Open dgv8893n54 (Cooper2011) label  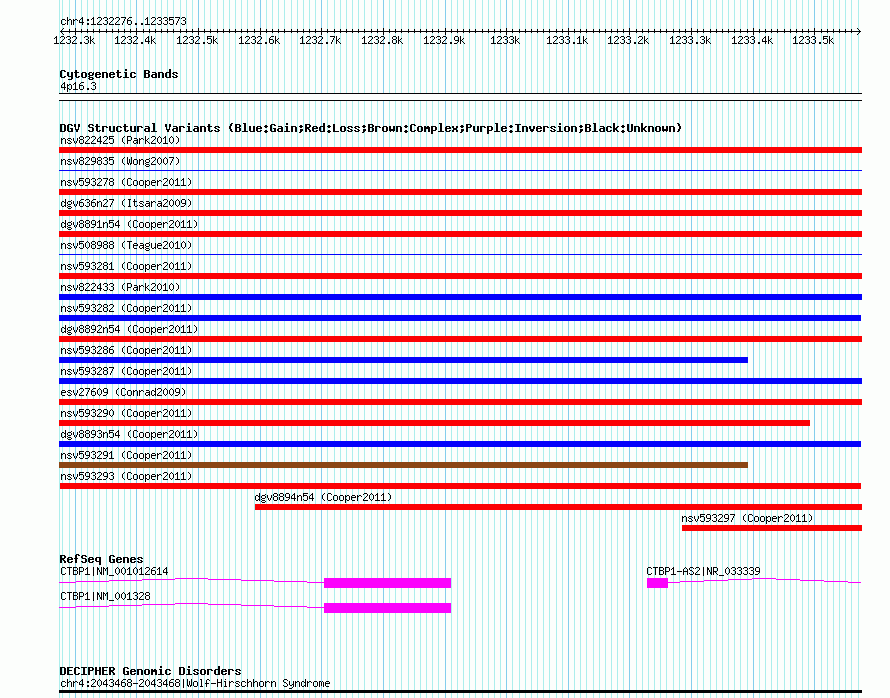129,434
